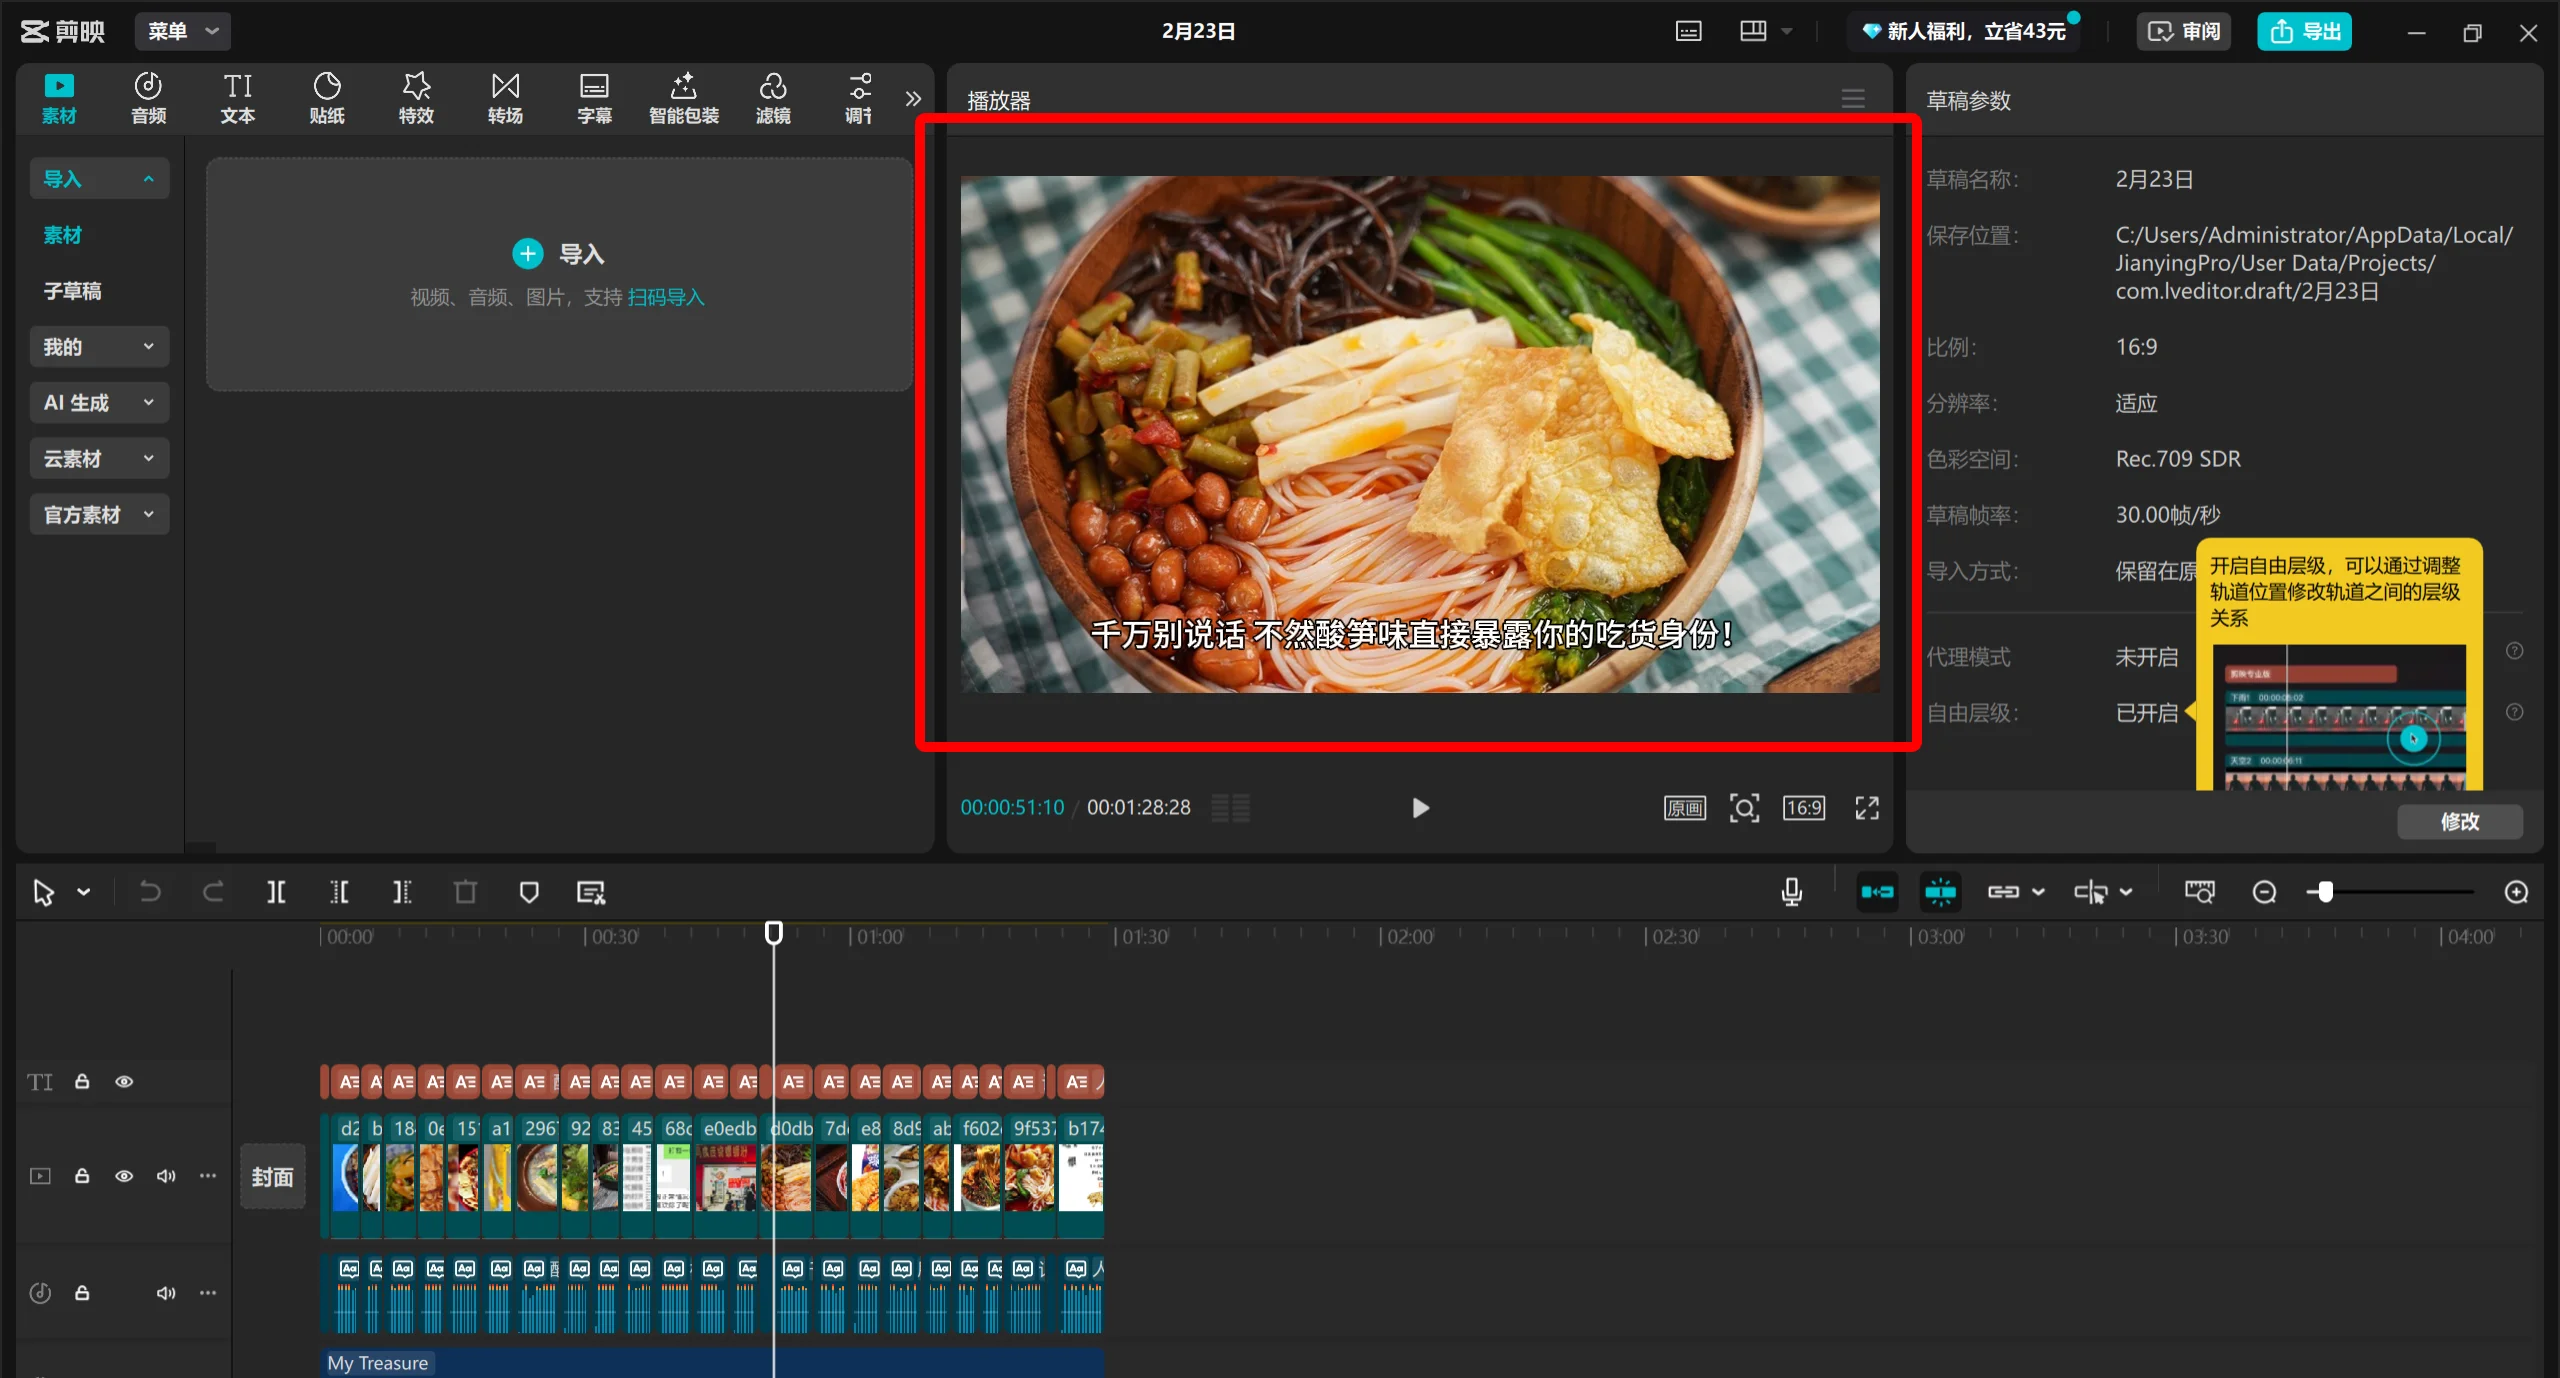Open the 特效 effects panel
Image resolution: width=2560 pixels, height=1378 pixels.
pyautogui.click(x=416, y=98)
